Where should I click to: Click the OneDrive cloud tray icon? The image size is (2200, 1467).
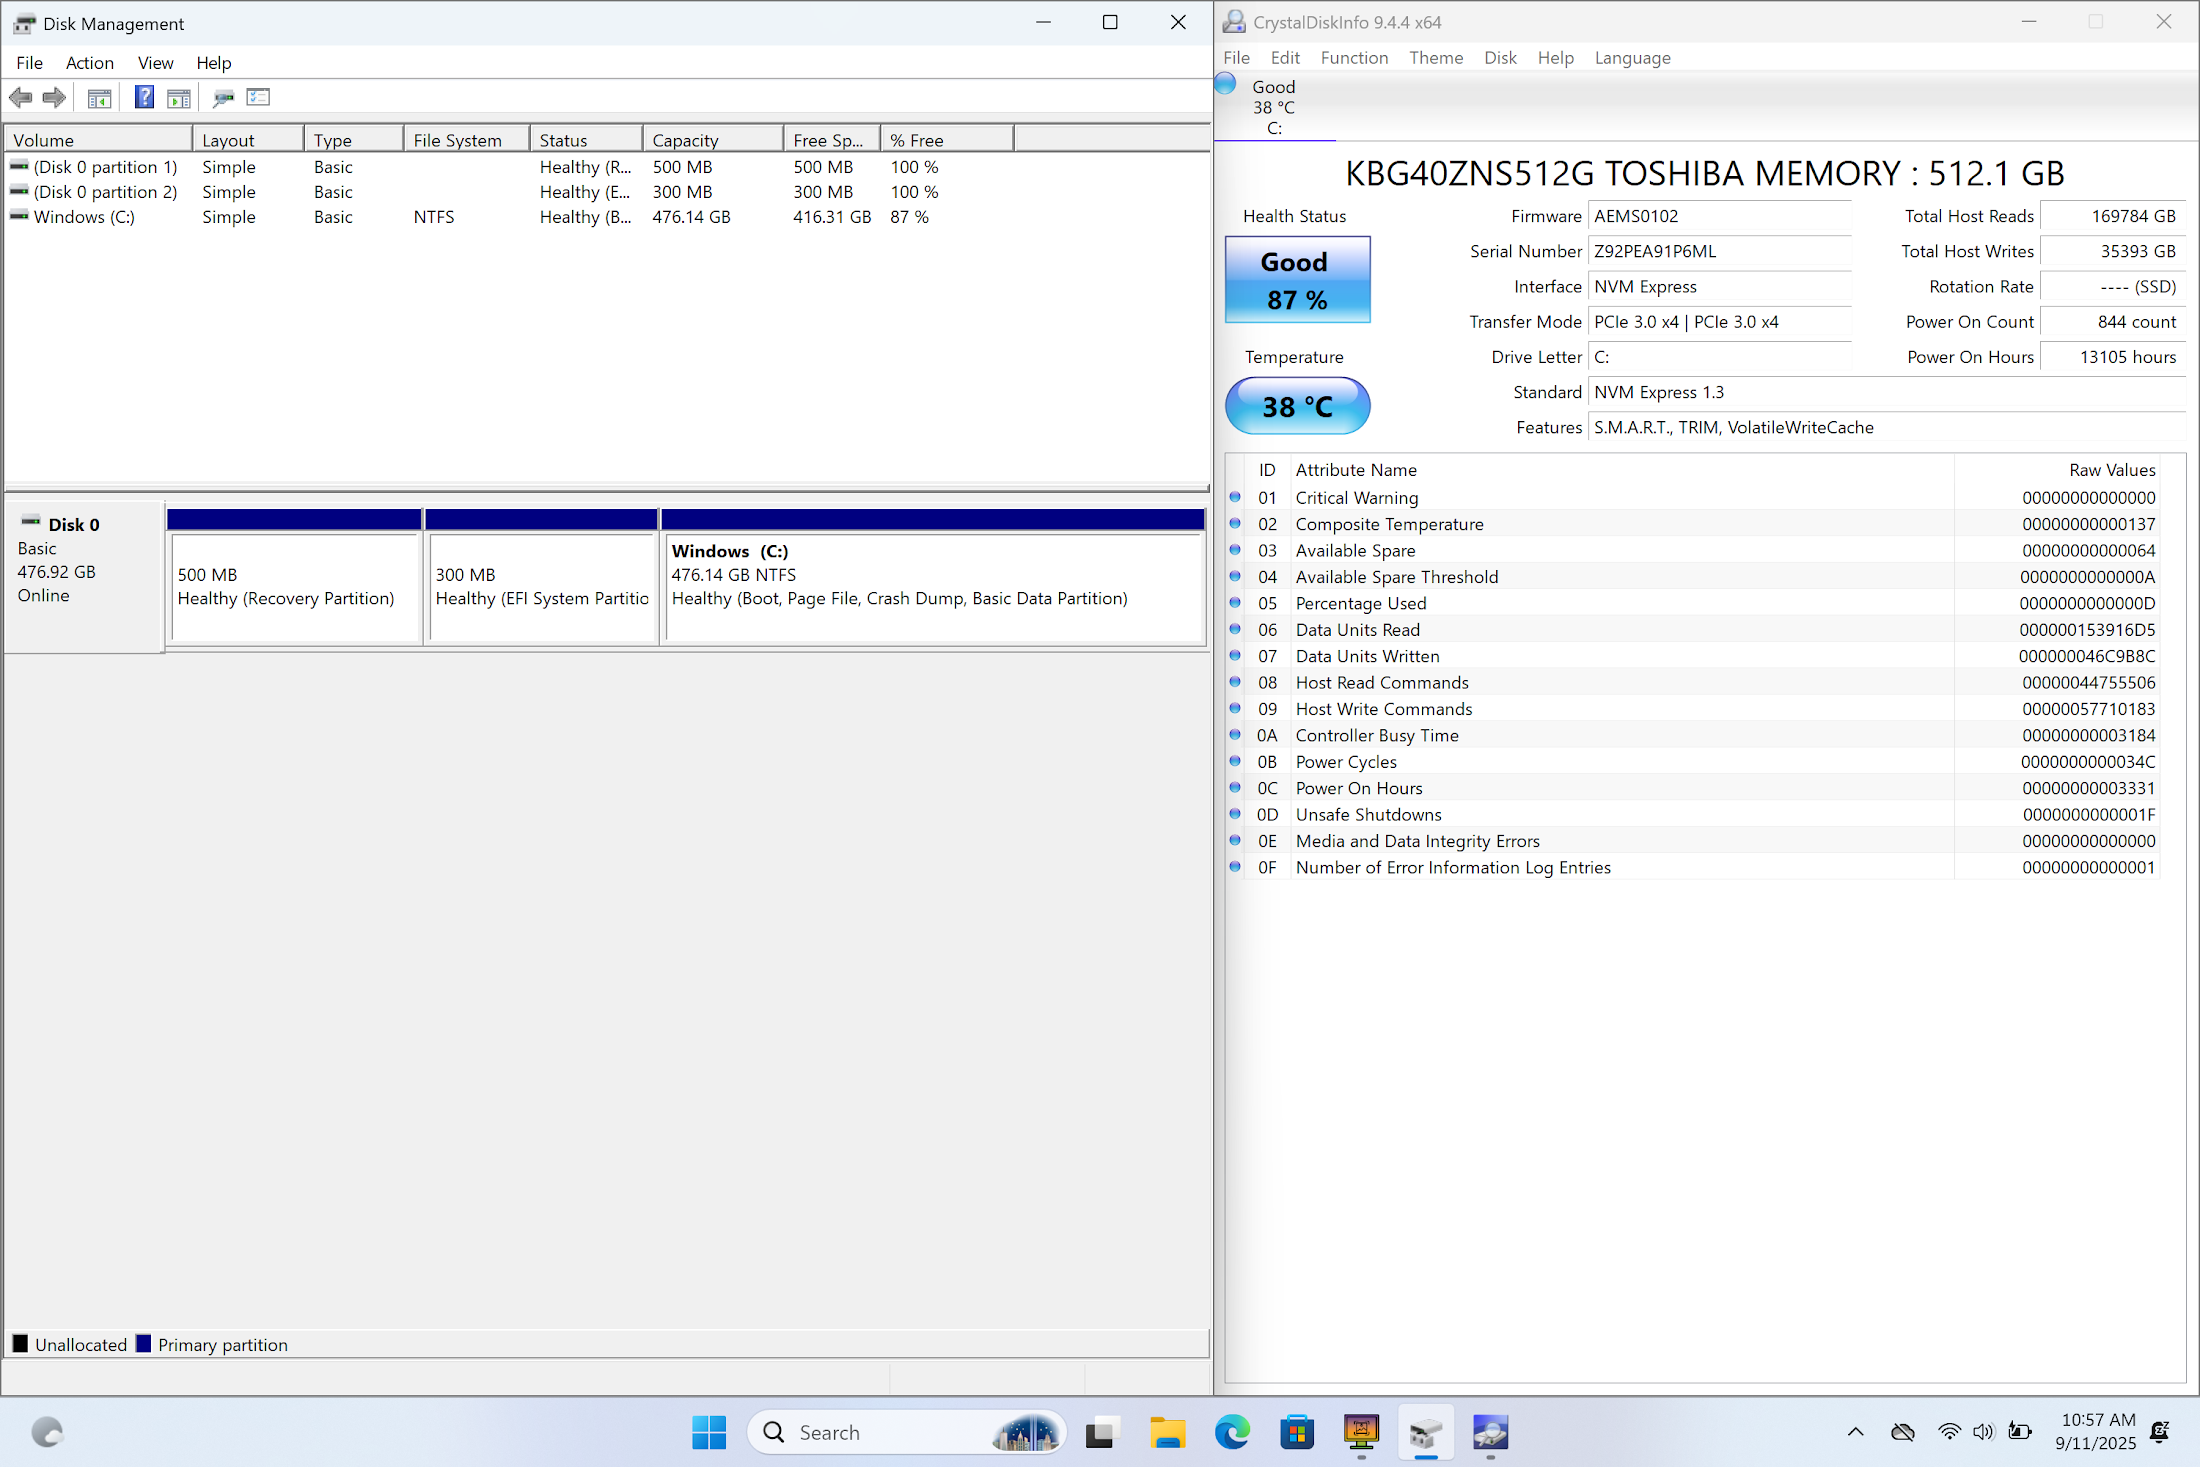tap(1902, 1432)
